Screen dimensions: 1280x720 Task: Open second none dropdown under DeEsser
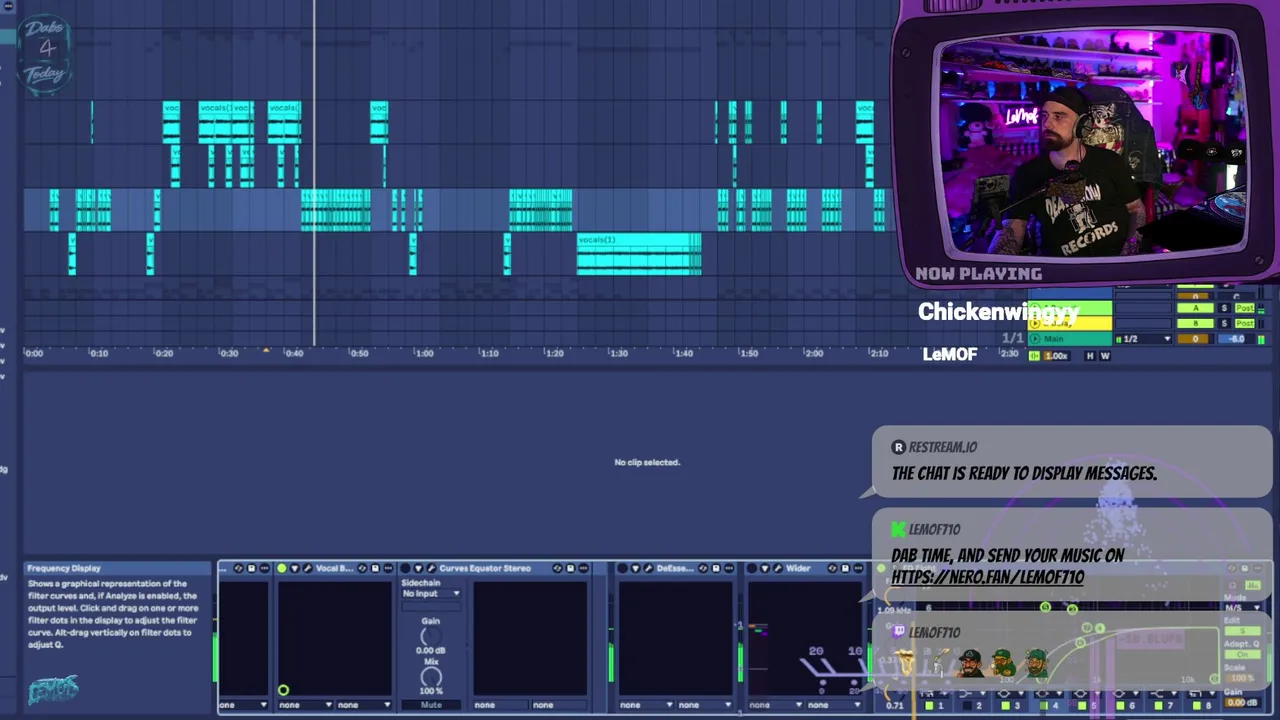click(706, 705)
